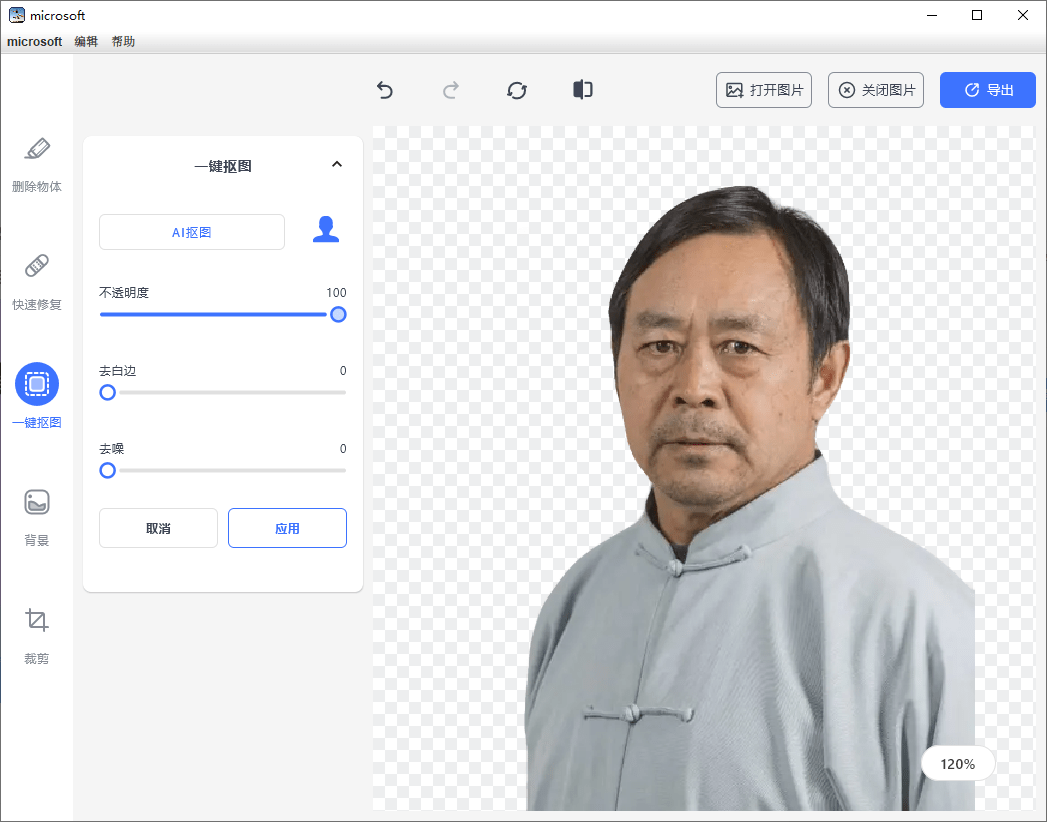The width and height of the screenshot is (1047, 822).
Task: Open the 帮助 (Help) menu
Action: 123,41
